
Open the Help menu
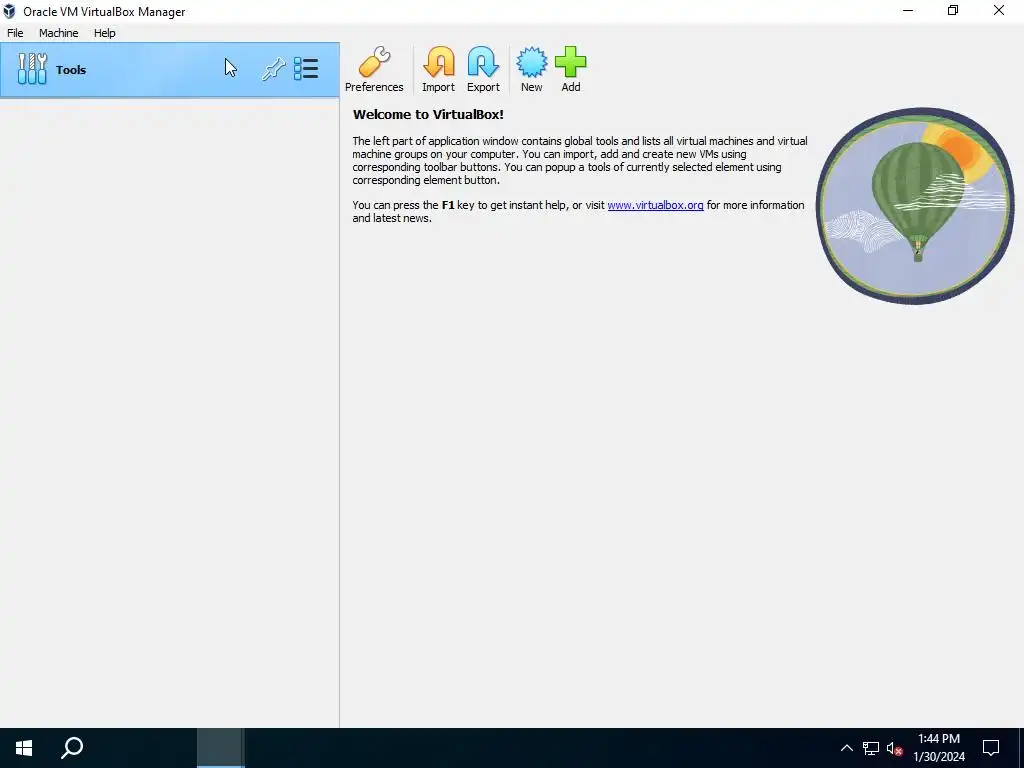(104, 33)
